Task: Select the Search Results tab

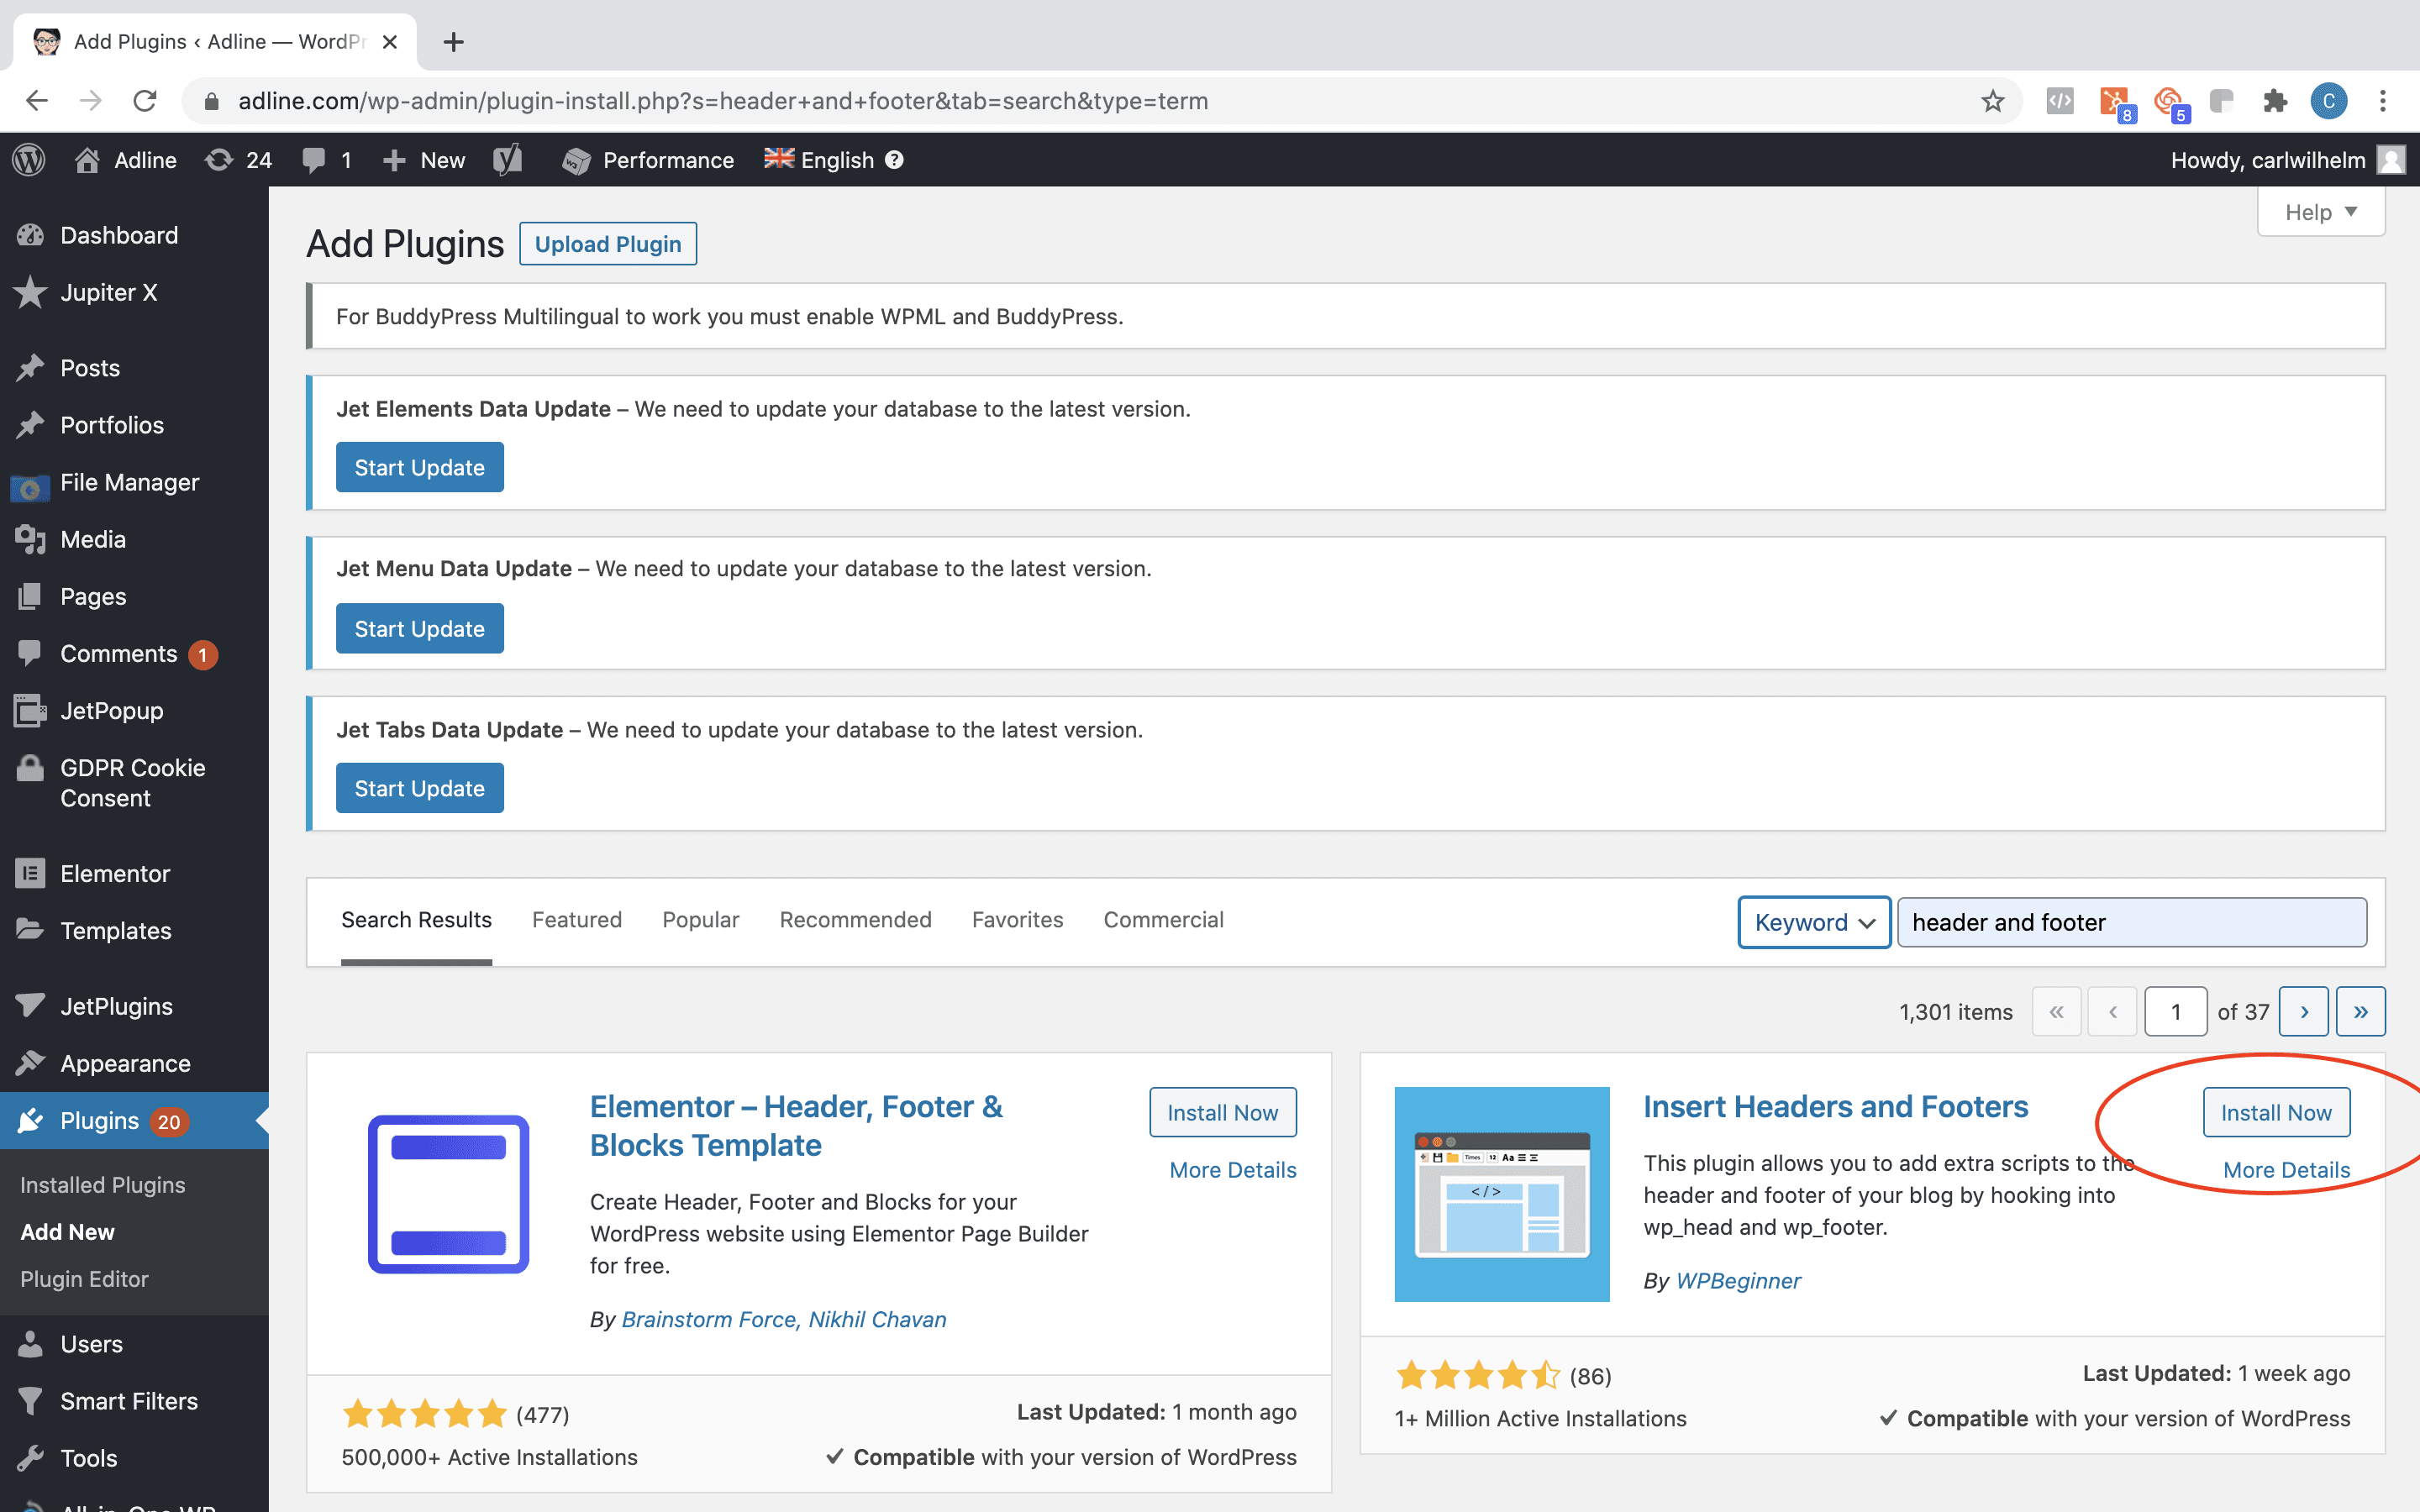Action: point(416,920)
